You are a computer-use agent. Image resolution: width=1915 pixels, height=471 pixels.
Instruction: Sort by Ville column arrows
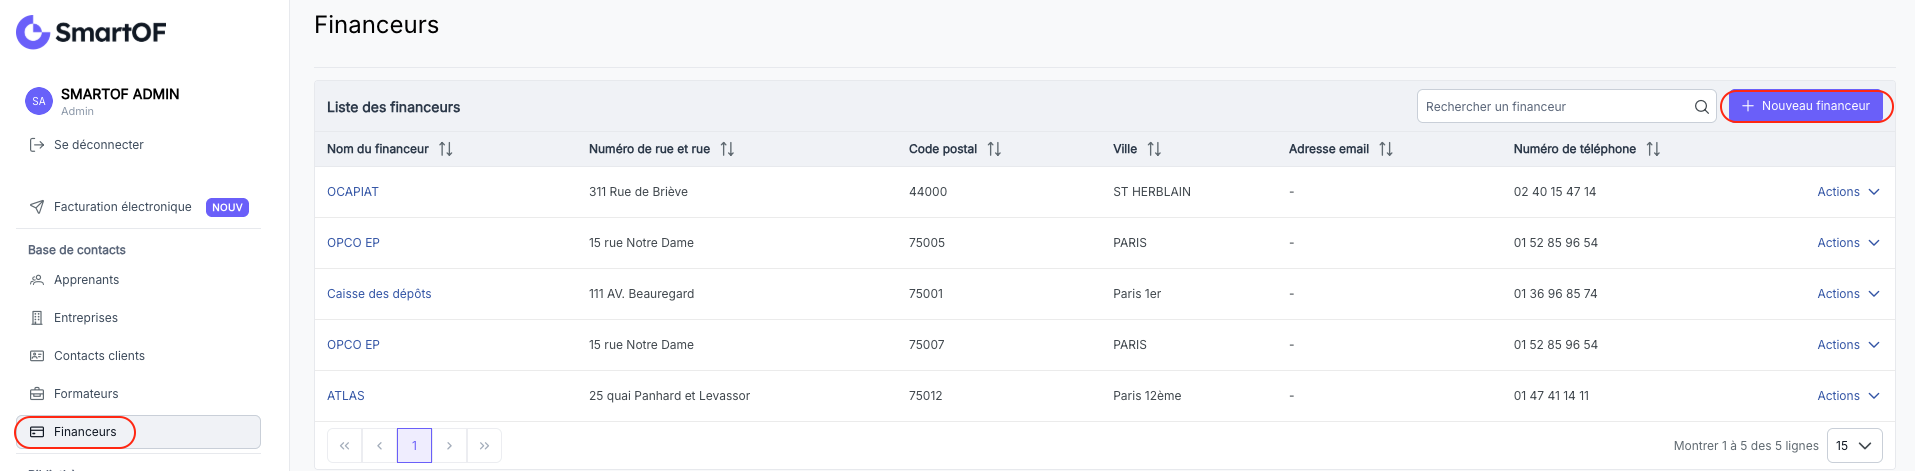1154,149
